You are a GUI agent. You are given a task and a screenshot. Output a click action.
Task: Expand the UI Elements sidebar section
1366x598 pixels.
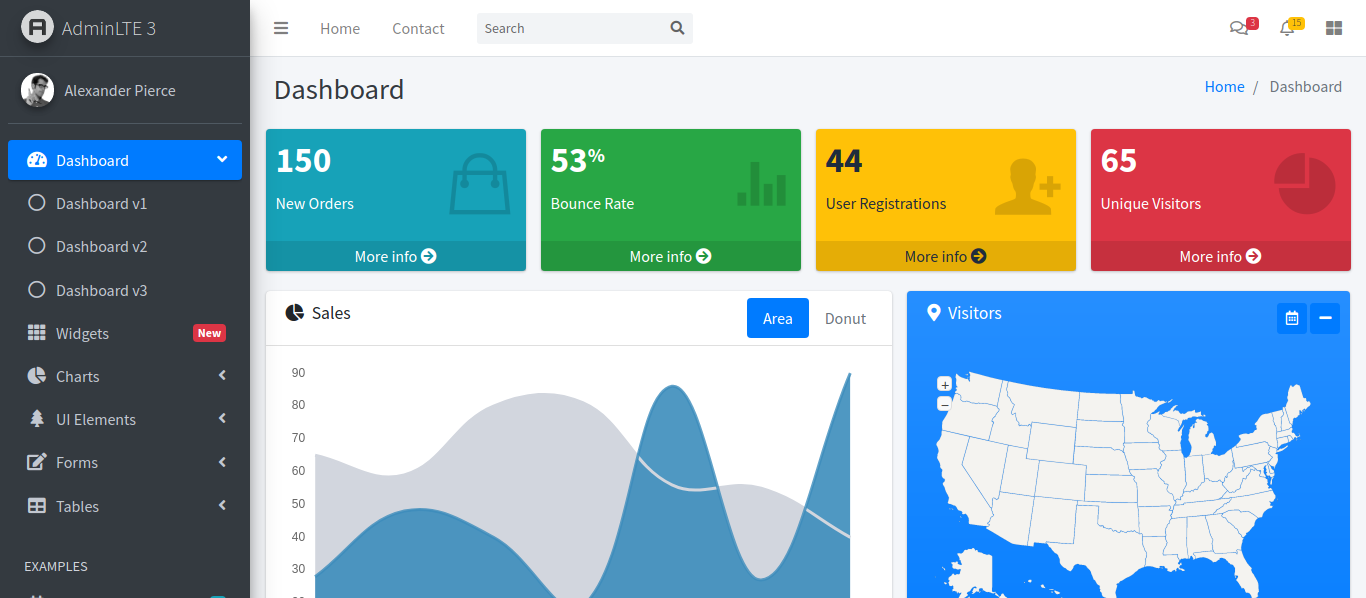(97, 419)
